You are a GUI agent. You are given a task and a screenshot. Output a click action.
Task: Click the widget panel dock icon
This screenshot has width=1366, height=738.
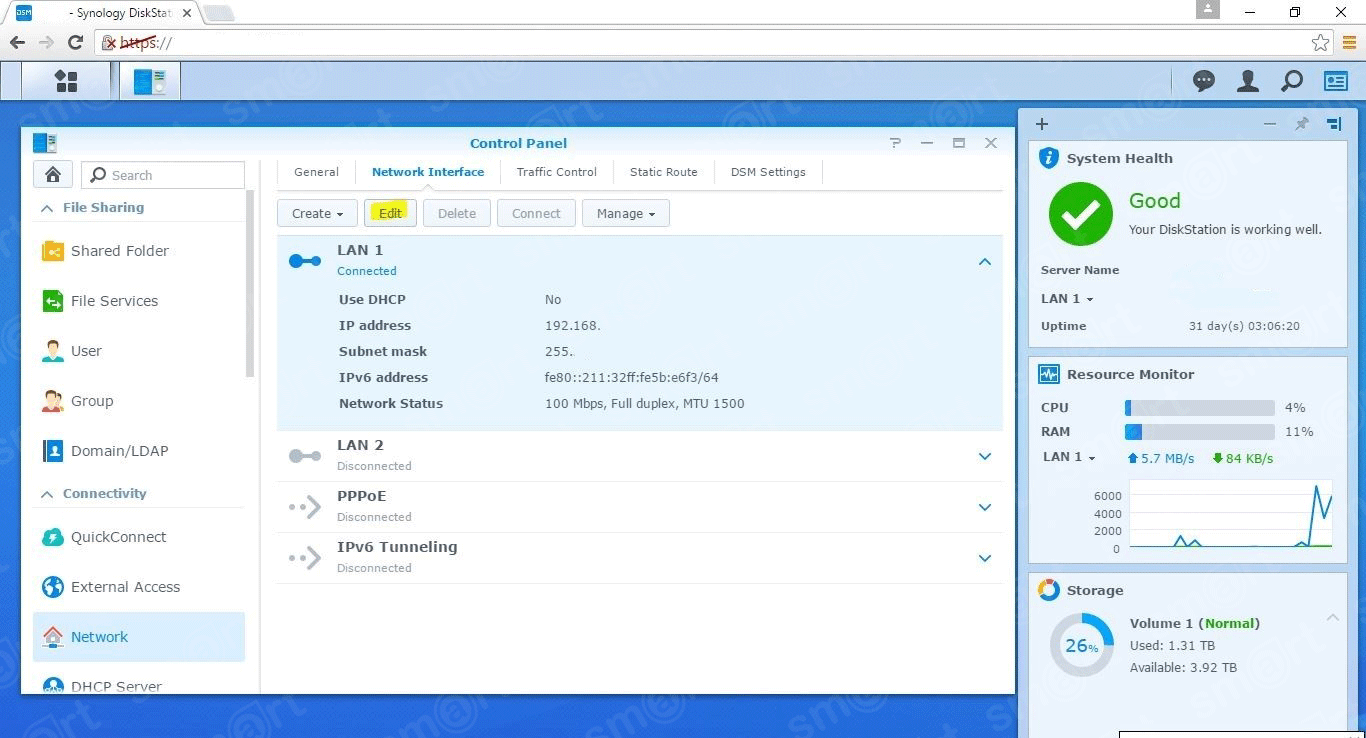pyautogui.click(x=1334, y=124)
